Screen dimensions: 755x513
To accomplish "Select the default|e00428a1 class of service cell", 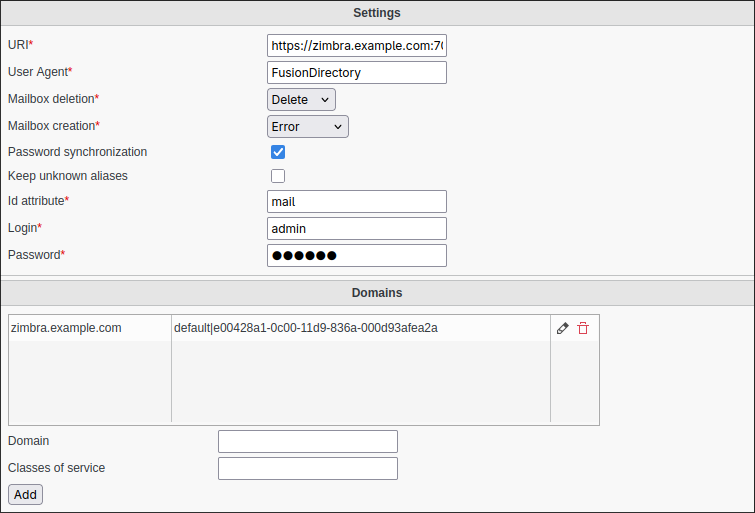I will point(361,329).
